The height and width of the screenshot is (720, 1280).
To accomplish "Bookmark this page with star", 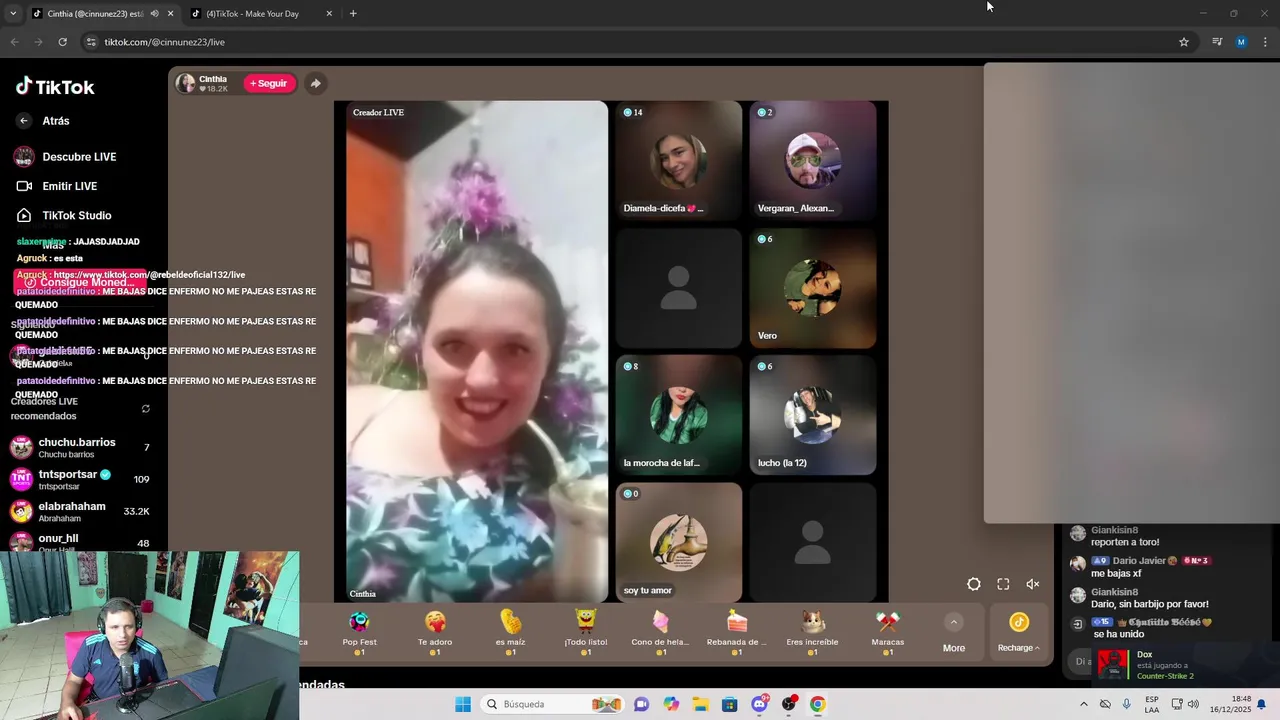I will point(1184,42).
